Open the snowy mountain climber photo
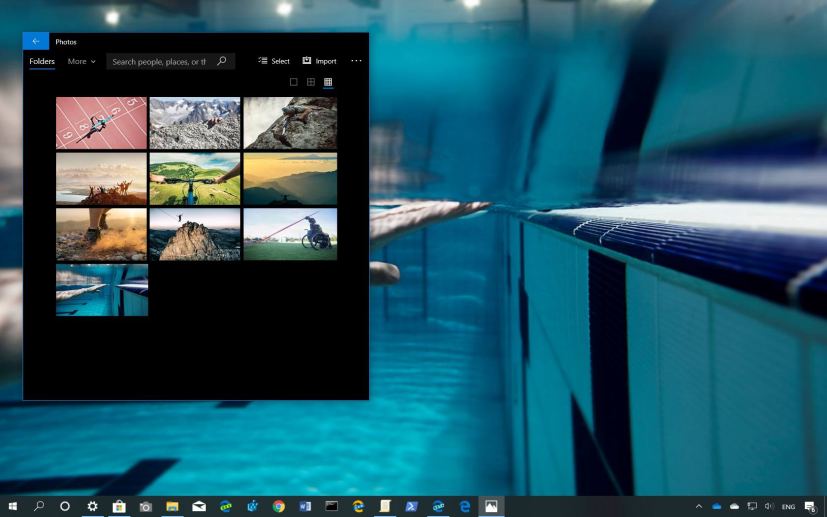The width and height of the screenshot is (827, 517). 195,123
